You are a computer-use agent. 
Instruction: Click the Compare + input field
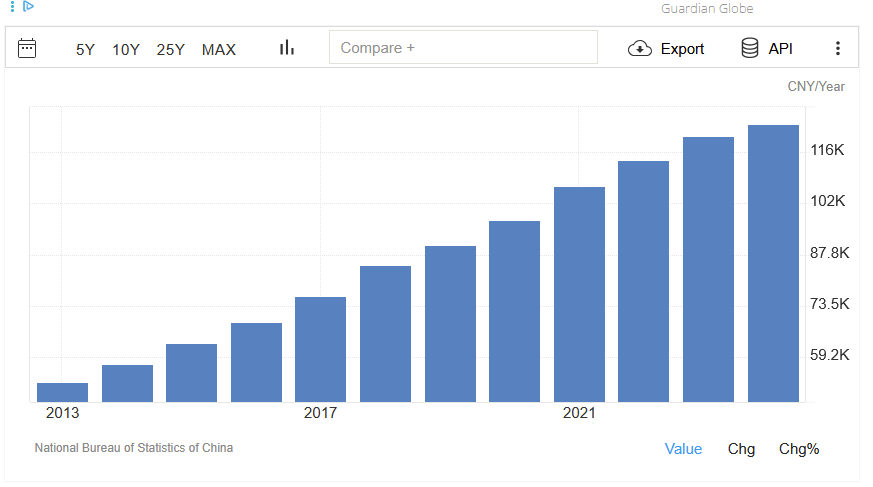pyautogui.click(x=463, y=47)
